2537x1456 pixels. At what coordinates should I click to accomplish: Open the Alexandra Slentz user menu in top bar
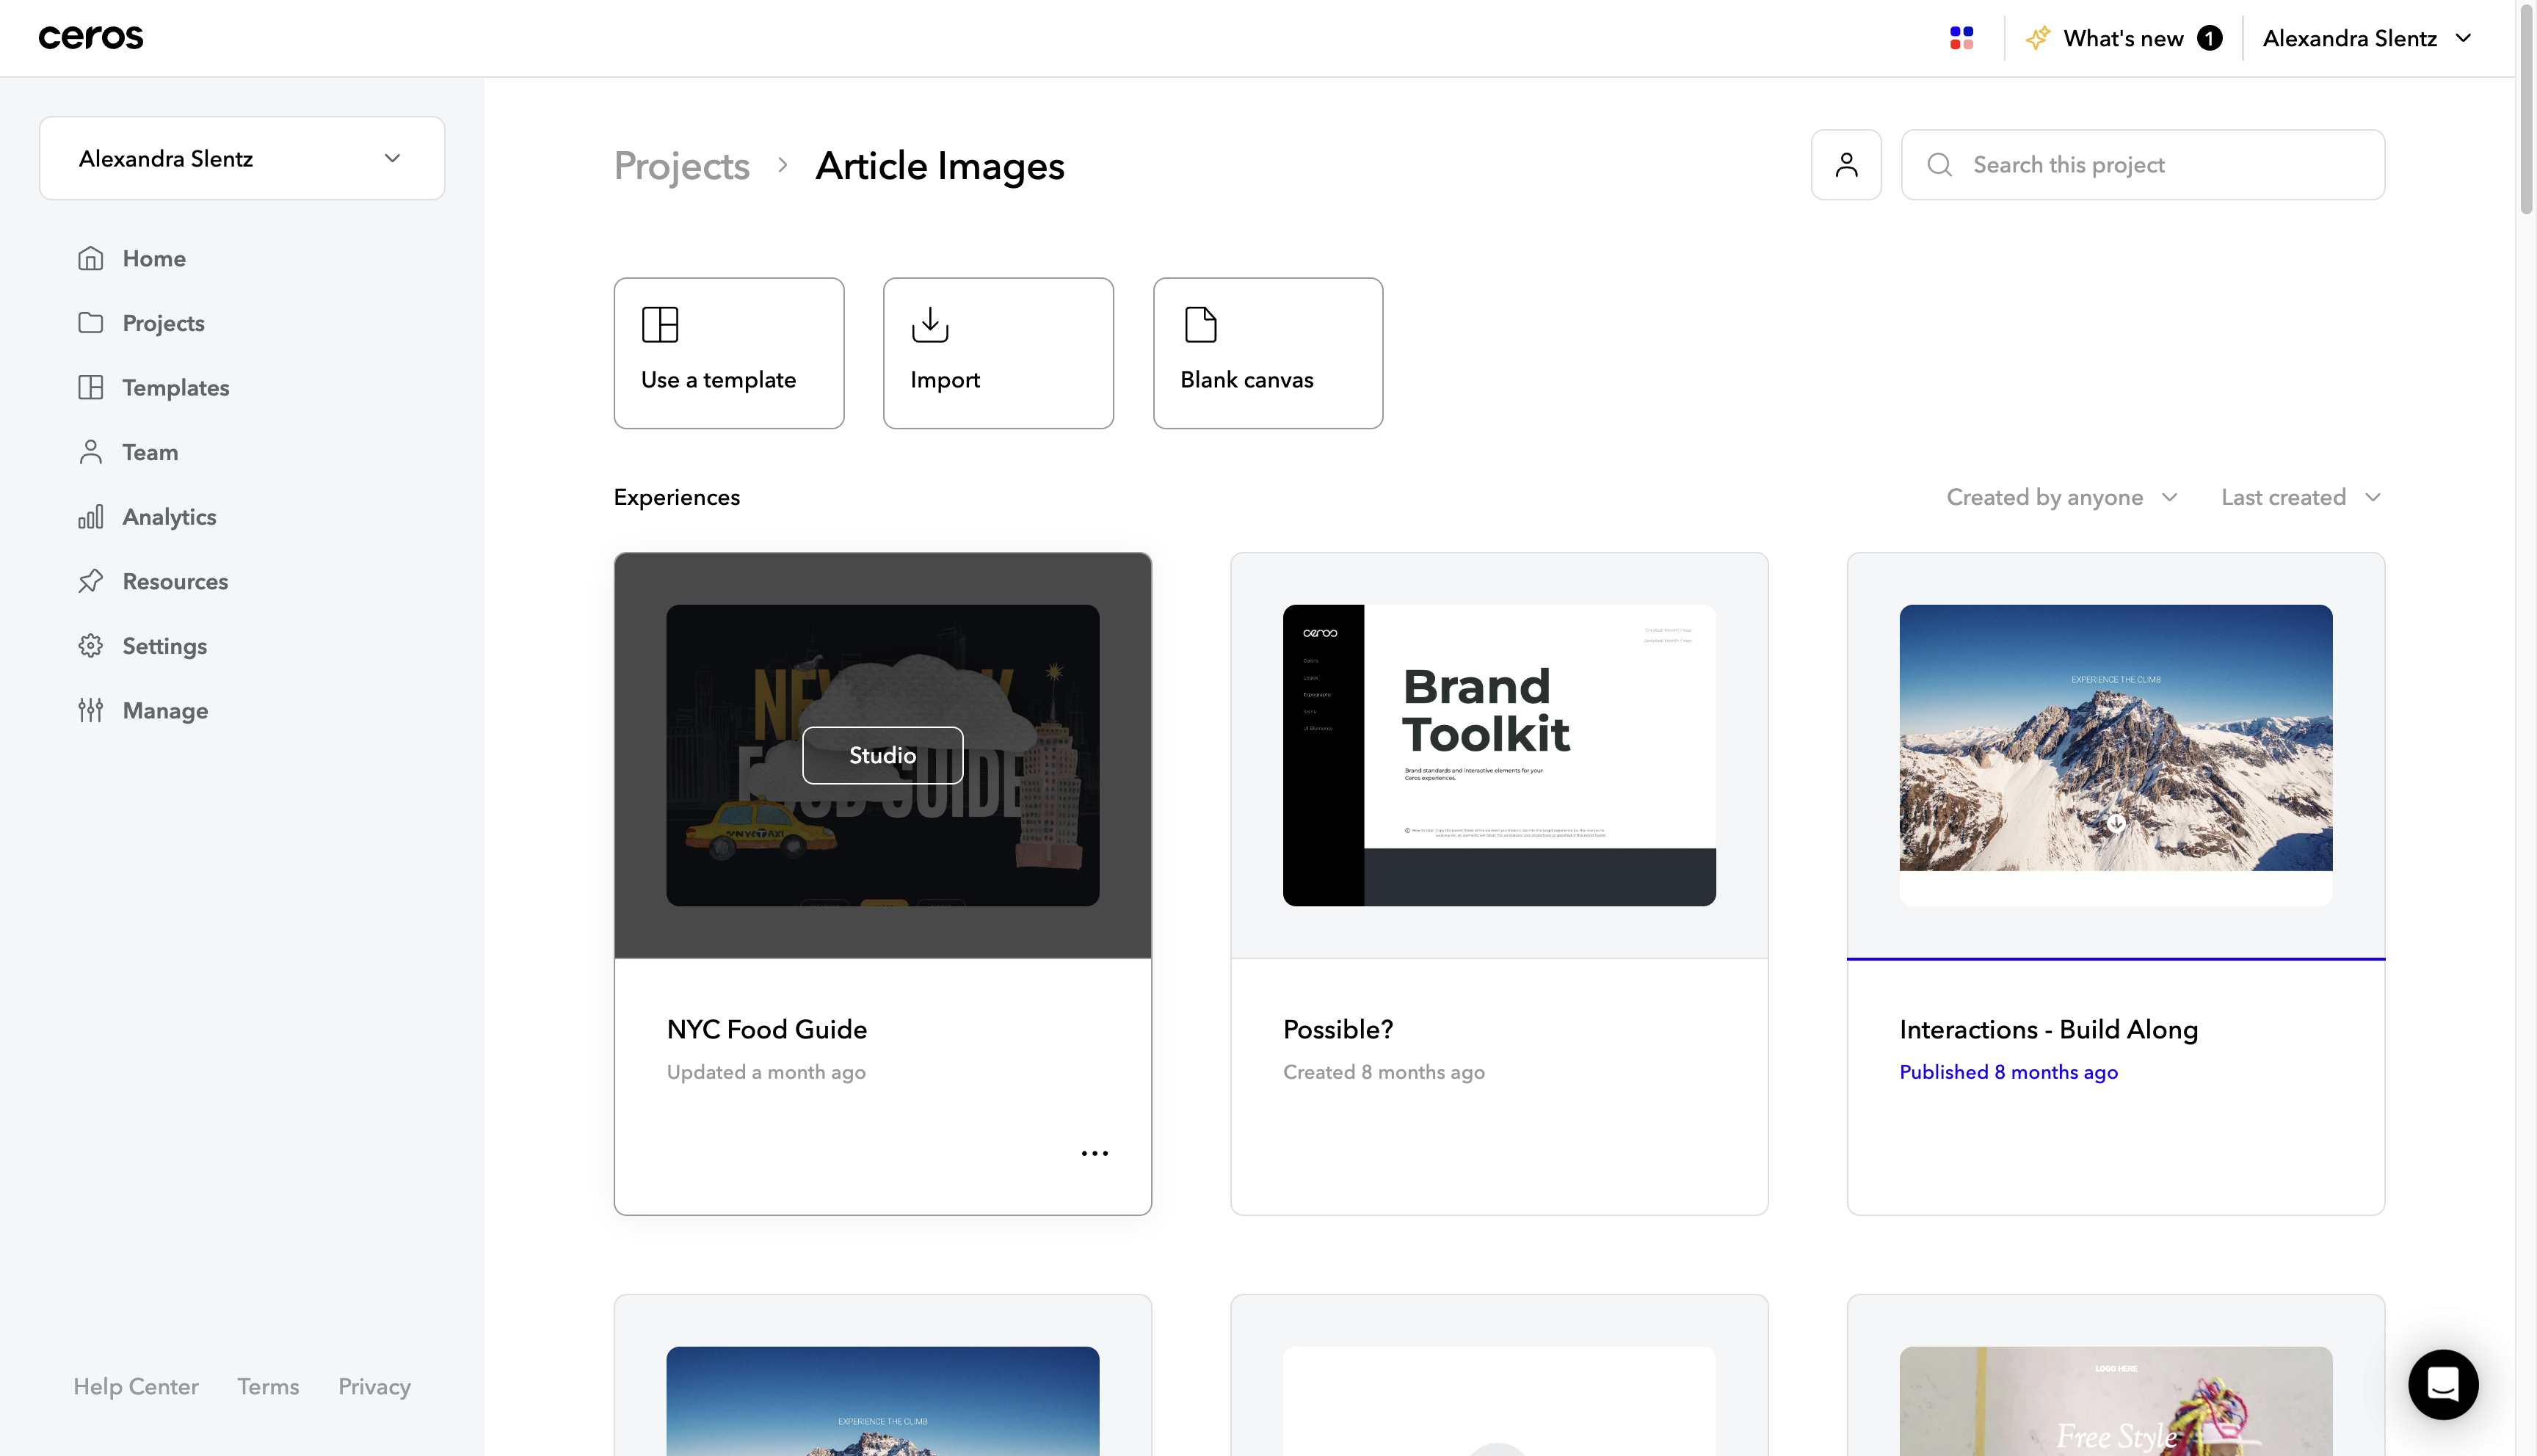[x=2367, y=38]
